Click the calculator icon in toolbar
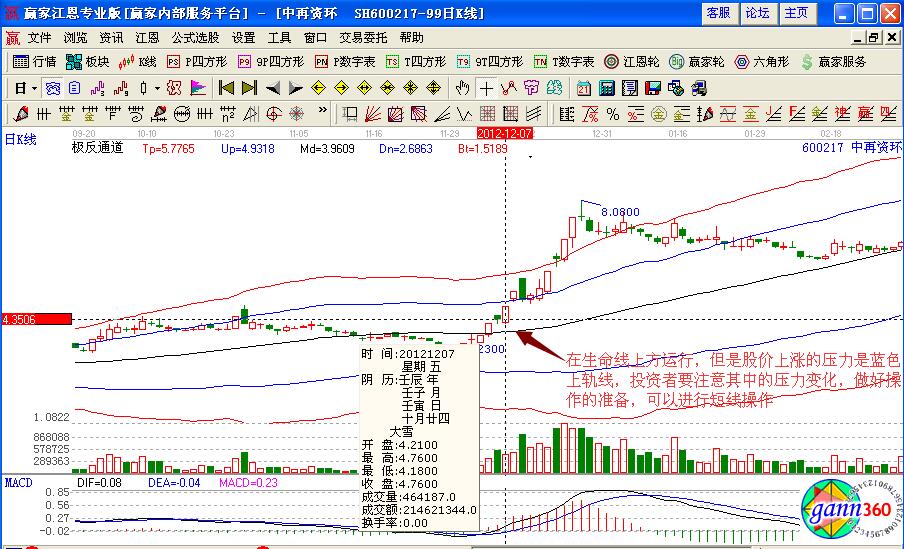 pyautogui.click(x=605, y=88)
